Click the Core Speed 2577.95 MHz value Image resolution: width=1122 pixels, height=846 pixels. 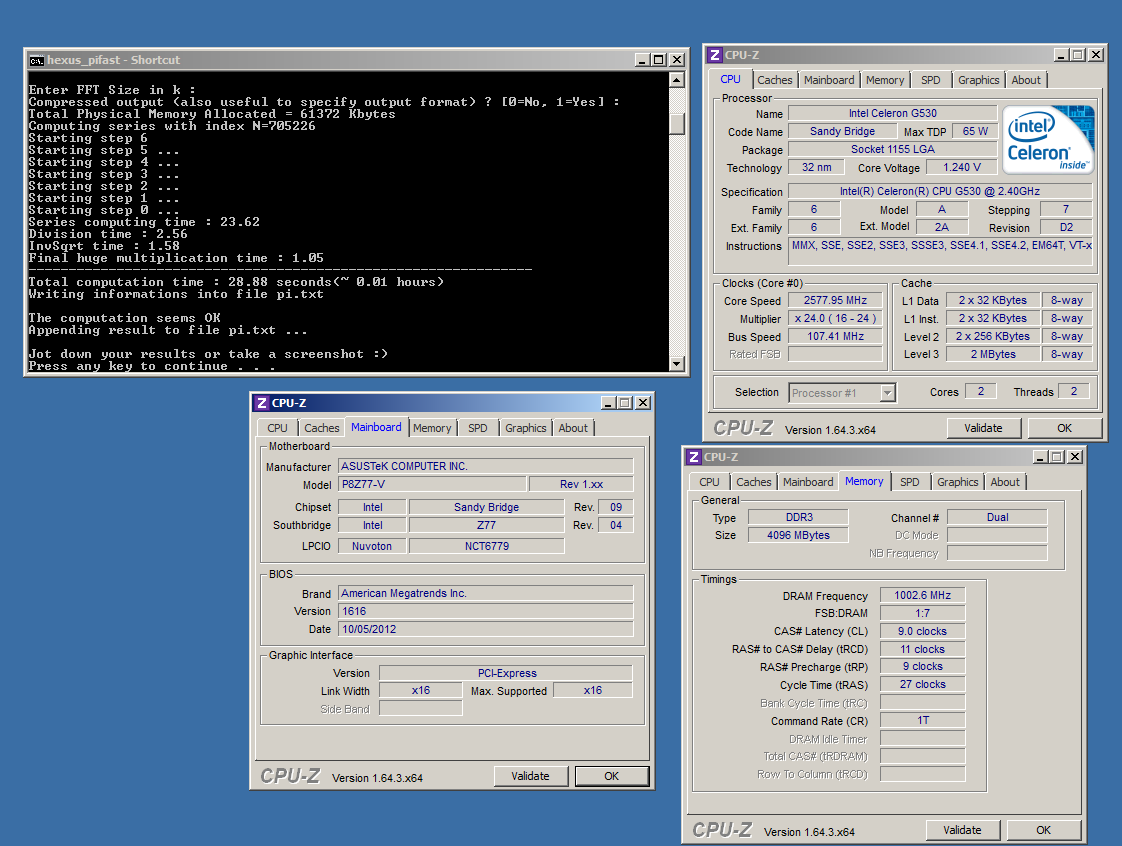click(835, 301)
